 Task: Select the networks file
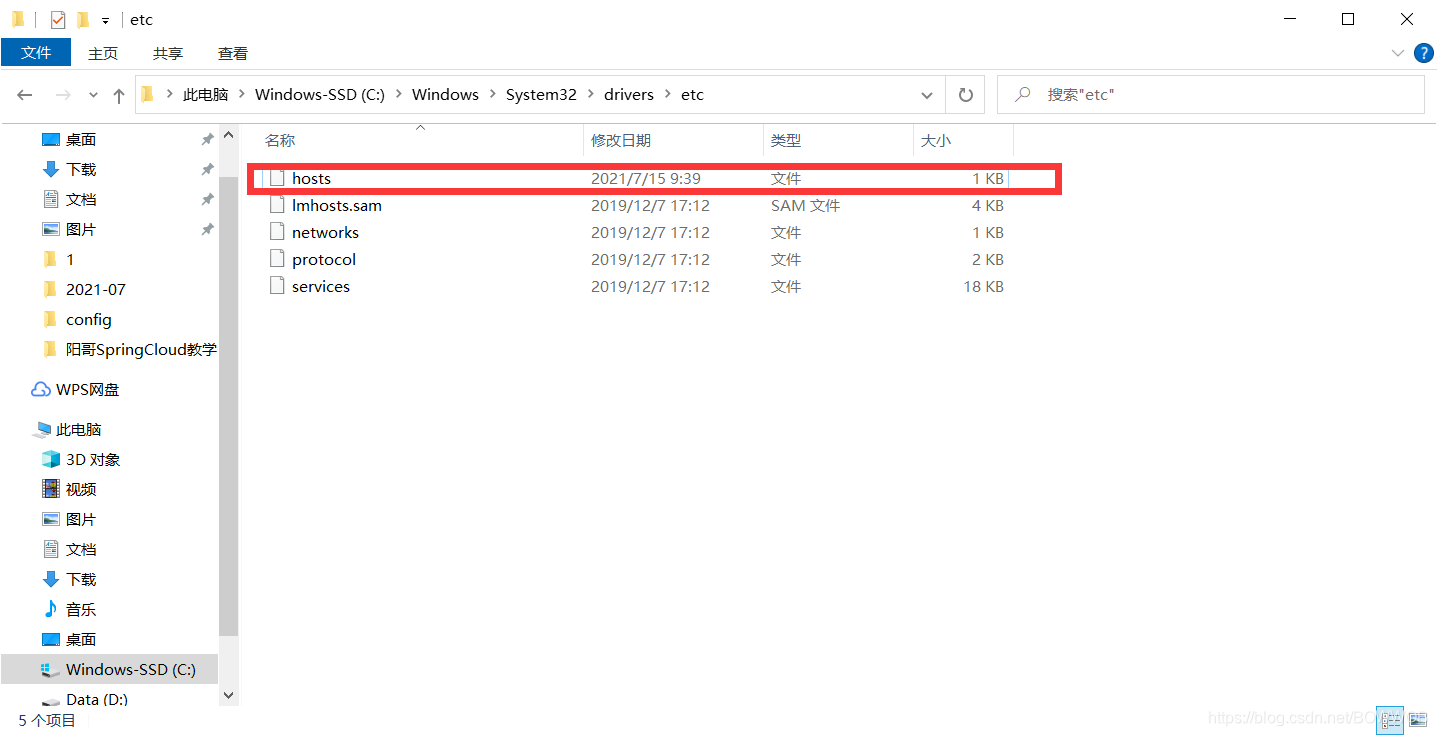click(x=635, y=232)
